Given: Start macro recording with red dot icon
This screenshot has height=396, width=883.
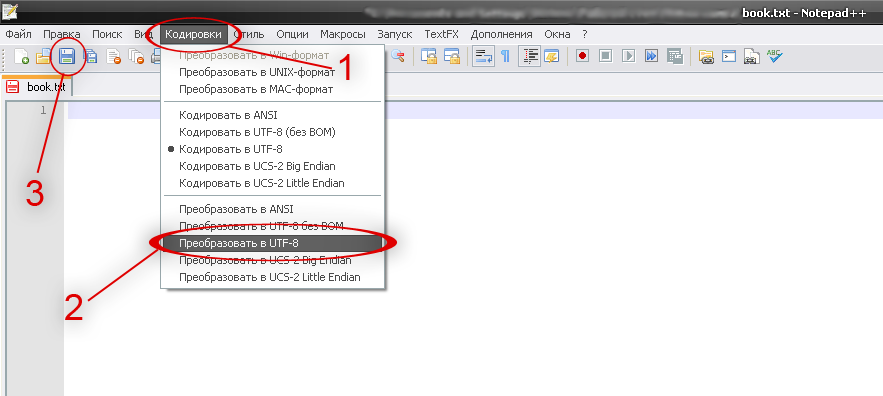Looking at the screenshot, I should pos(582,56).
